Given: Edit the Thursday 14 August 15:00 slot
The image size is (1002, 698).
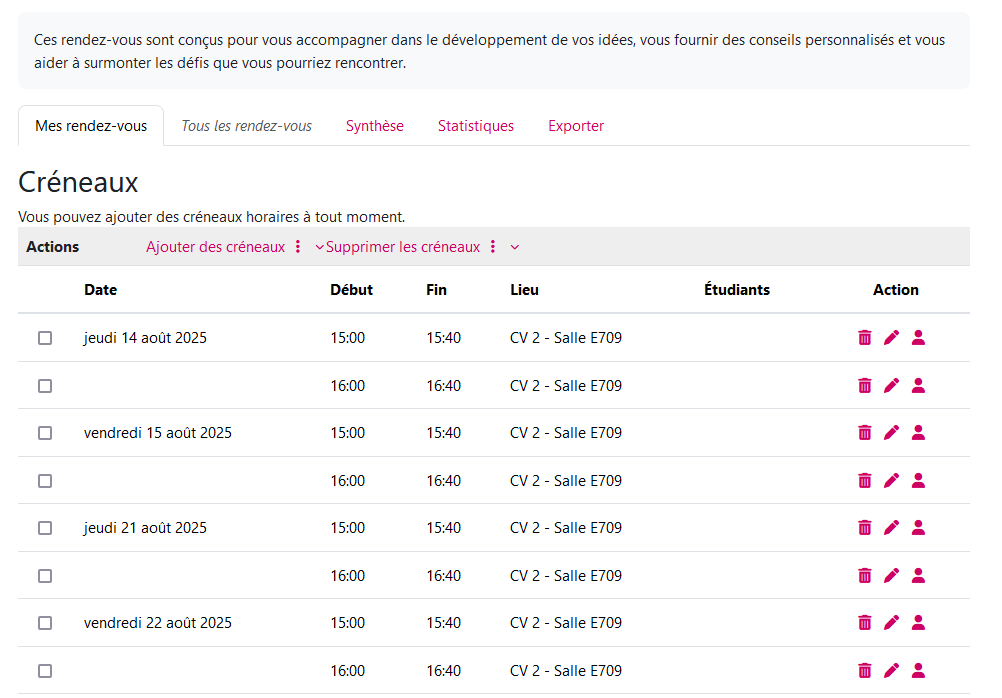Looking at the screenshot, I should (892, 338).
